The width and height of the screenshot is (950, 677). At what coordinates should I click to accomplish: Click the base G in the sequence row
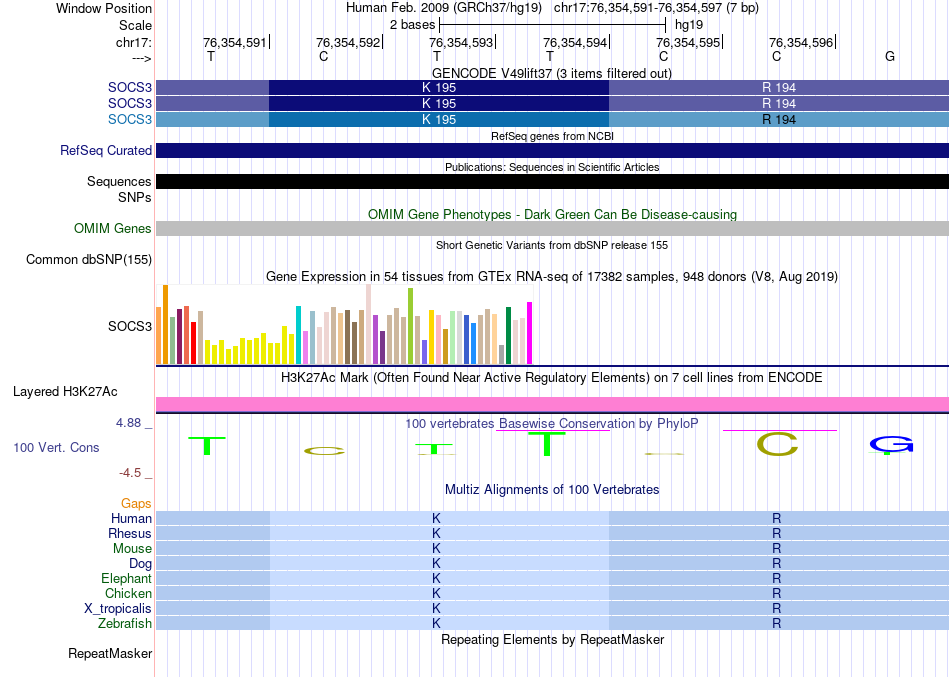point(890,56)
